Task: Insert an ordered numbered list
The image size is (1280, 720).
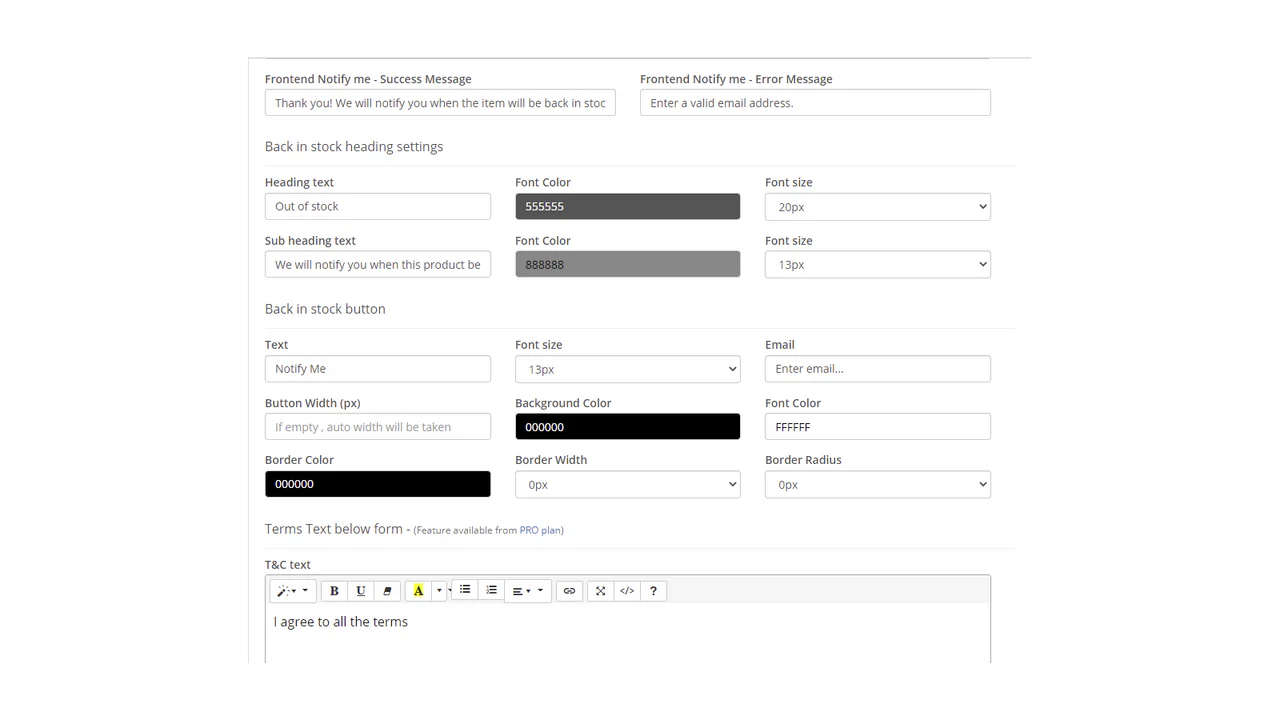Action: (x=491, y=590)
